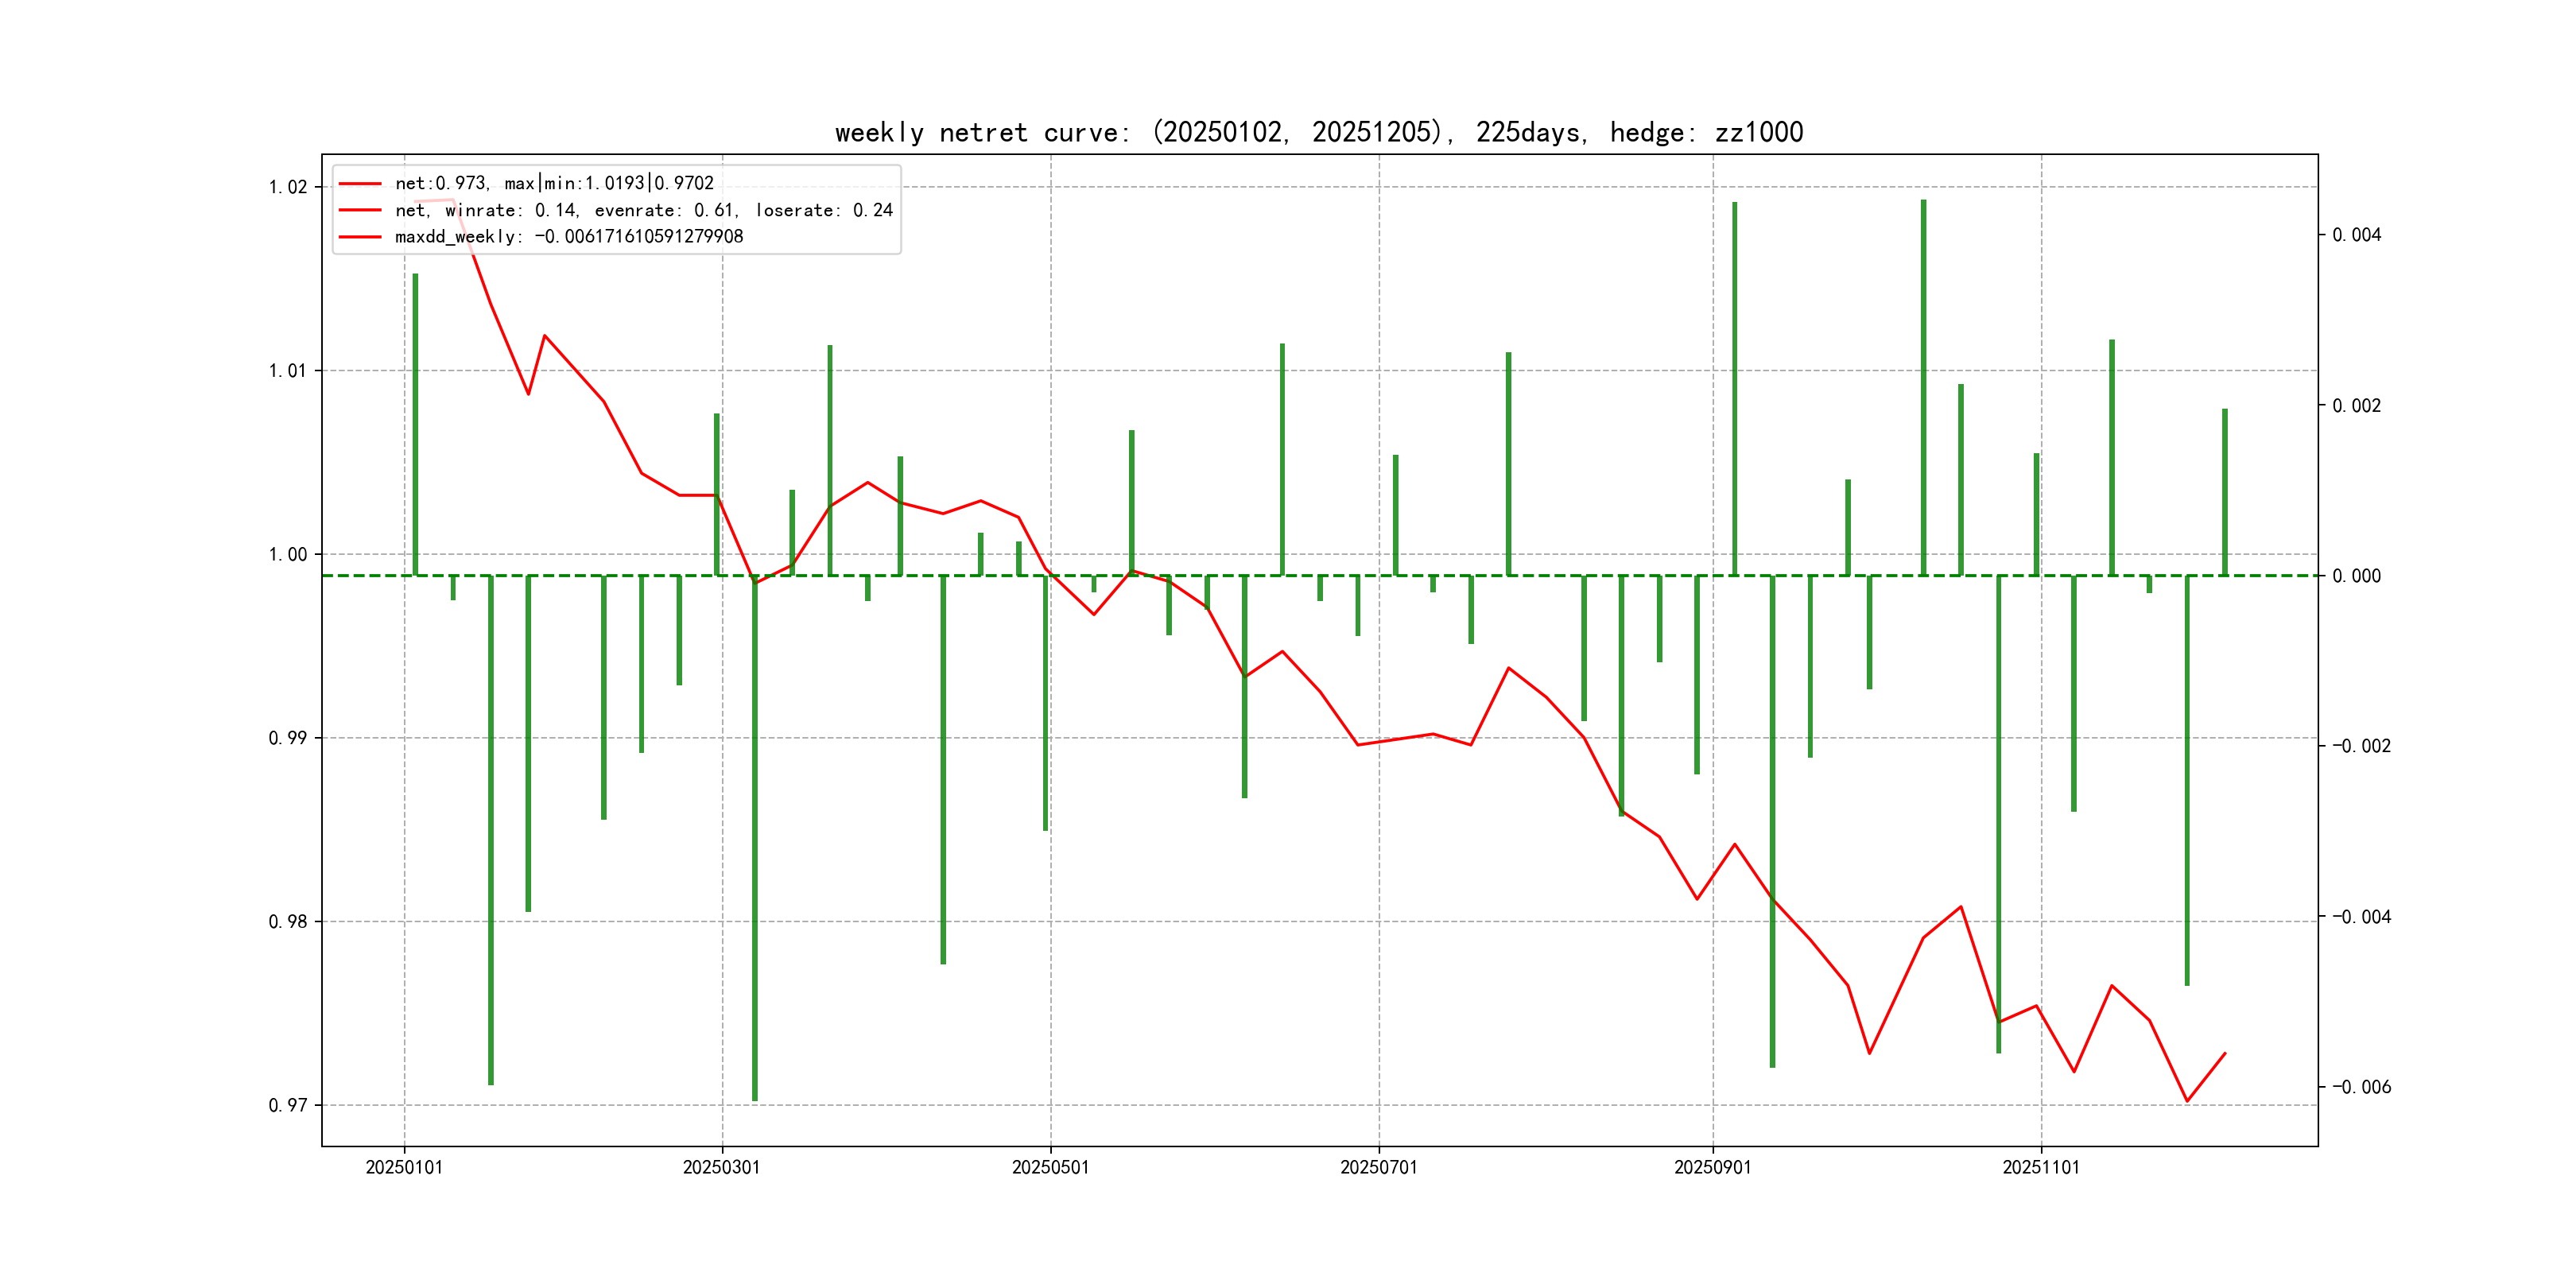Screen dimensions: 2576x1288
Task: Click the chart title text
Action: tap(1318, 132)
